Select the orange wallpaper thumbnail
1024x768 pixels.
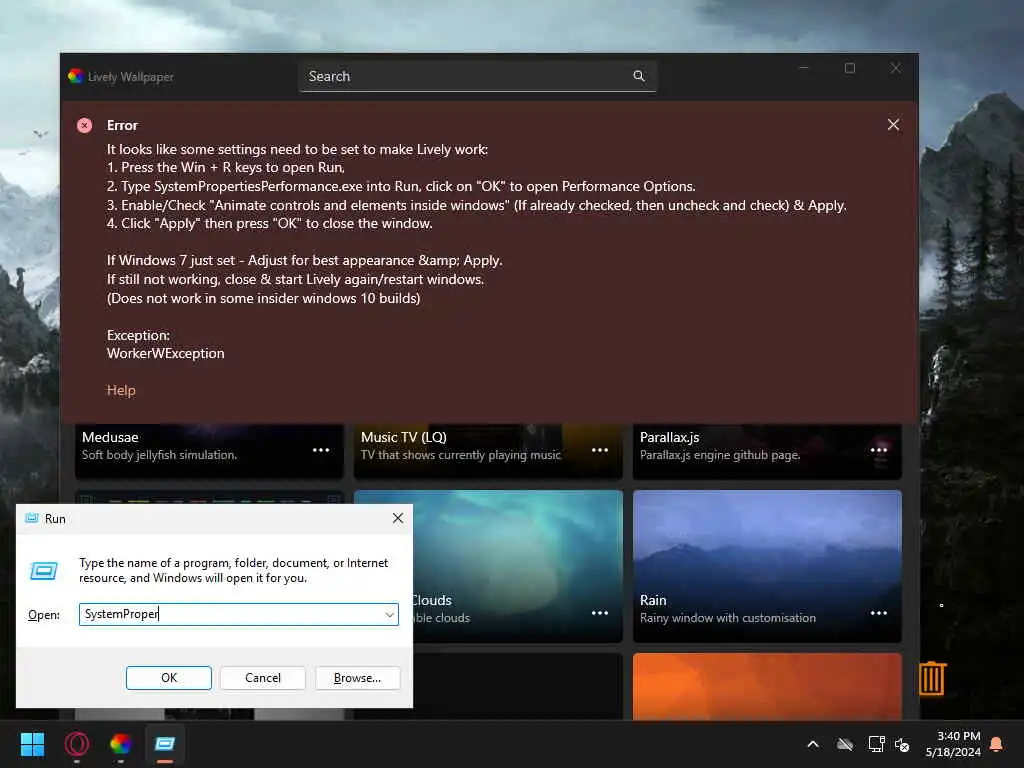click(x=767, y=686)
